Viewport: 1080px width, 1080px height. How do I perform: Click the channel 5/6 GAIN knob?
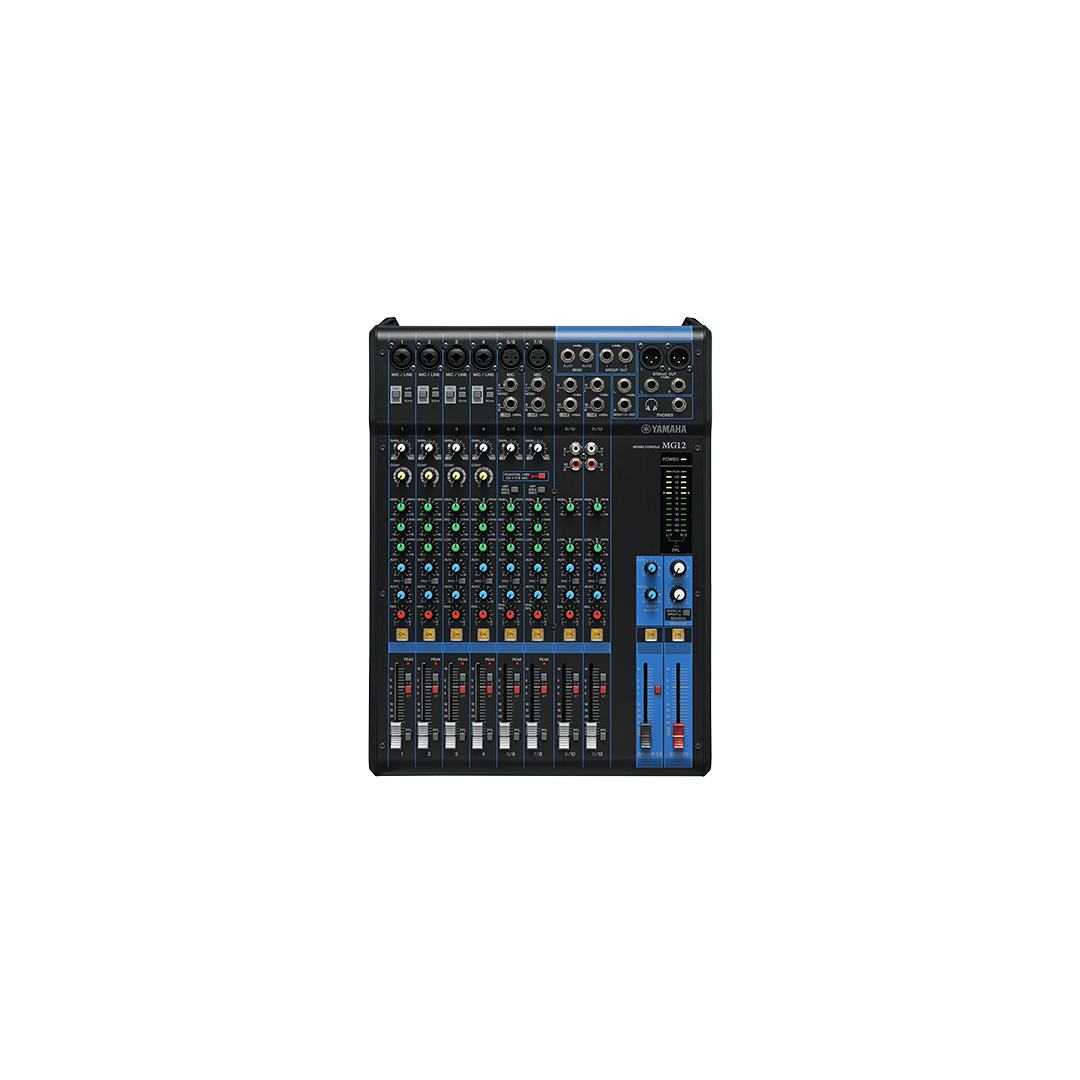[510, 448]
